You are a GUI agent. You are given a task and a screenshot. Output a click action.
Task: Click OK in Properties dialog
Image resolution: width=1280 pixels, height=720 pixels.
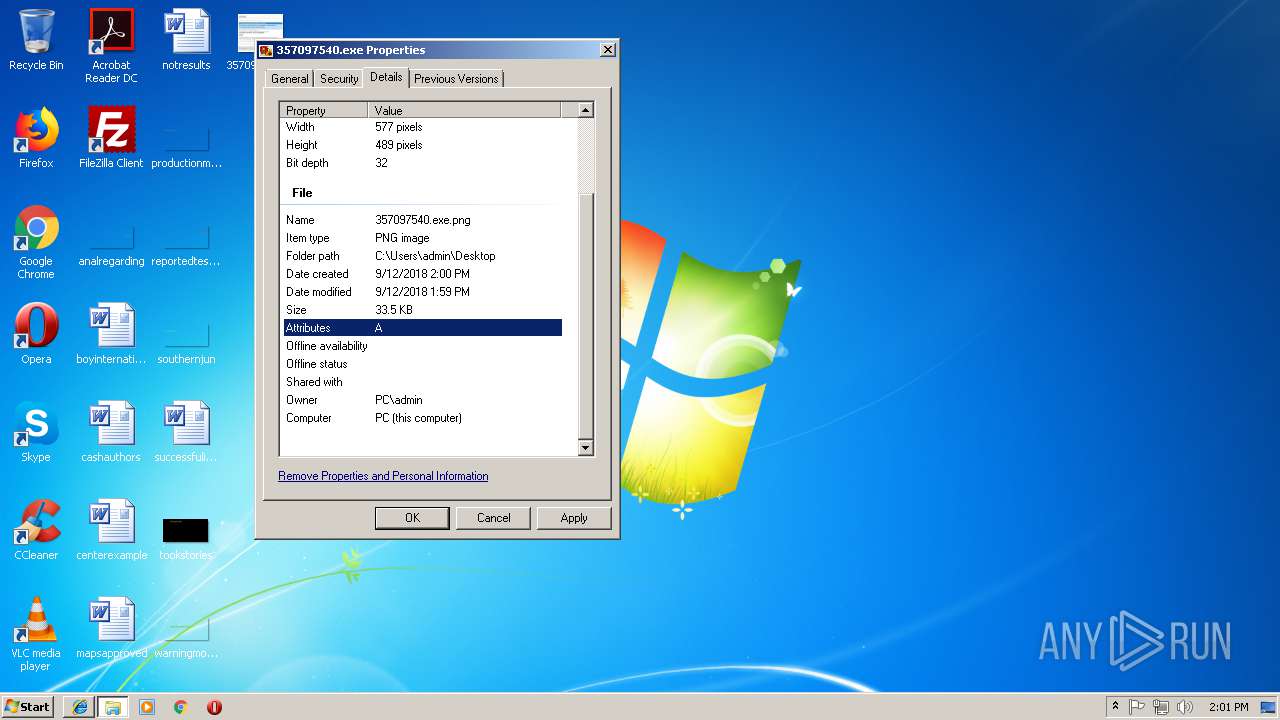(x=412, y=518)
